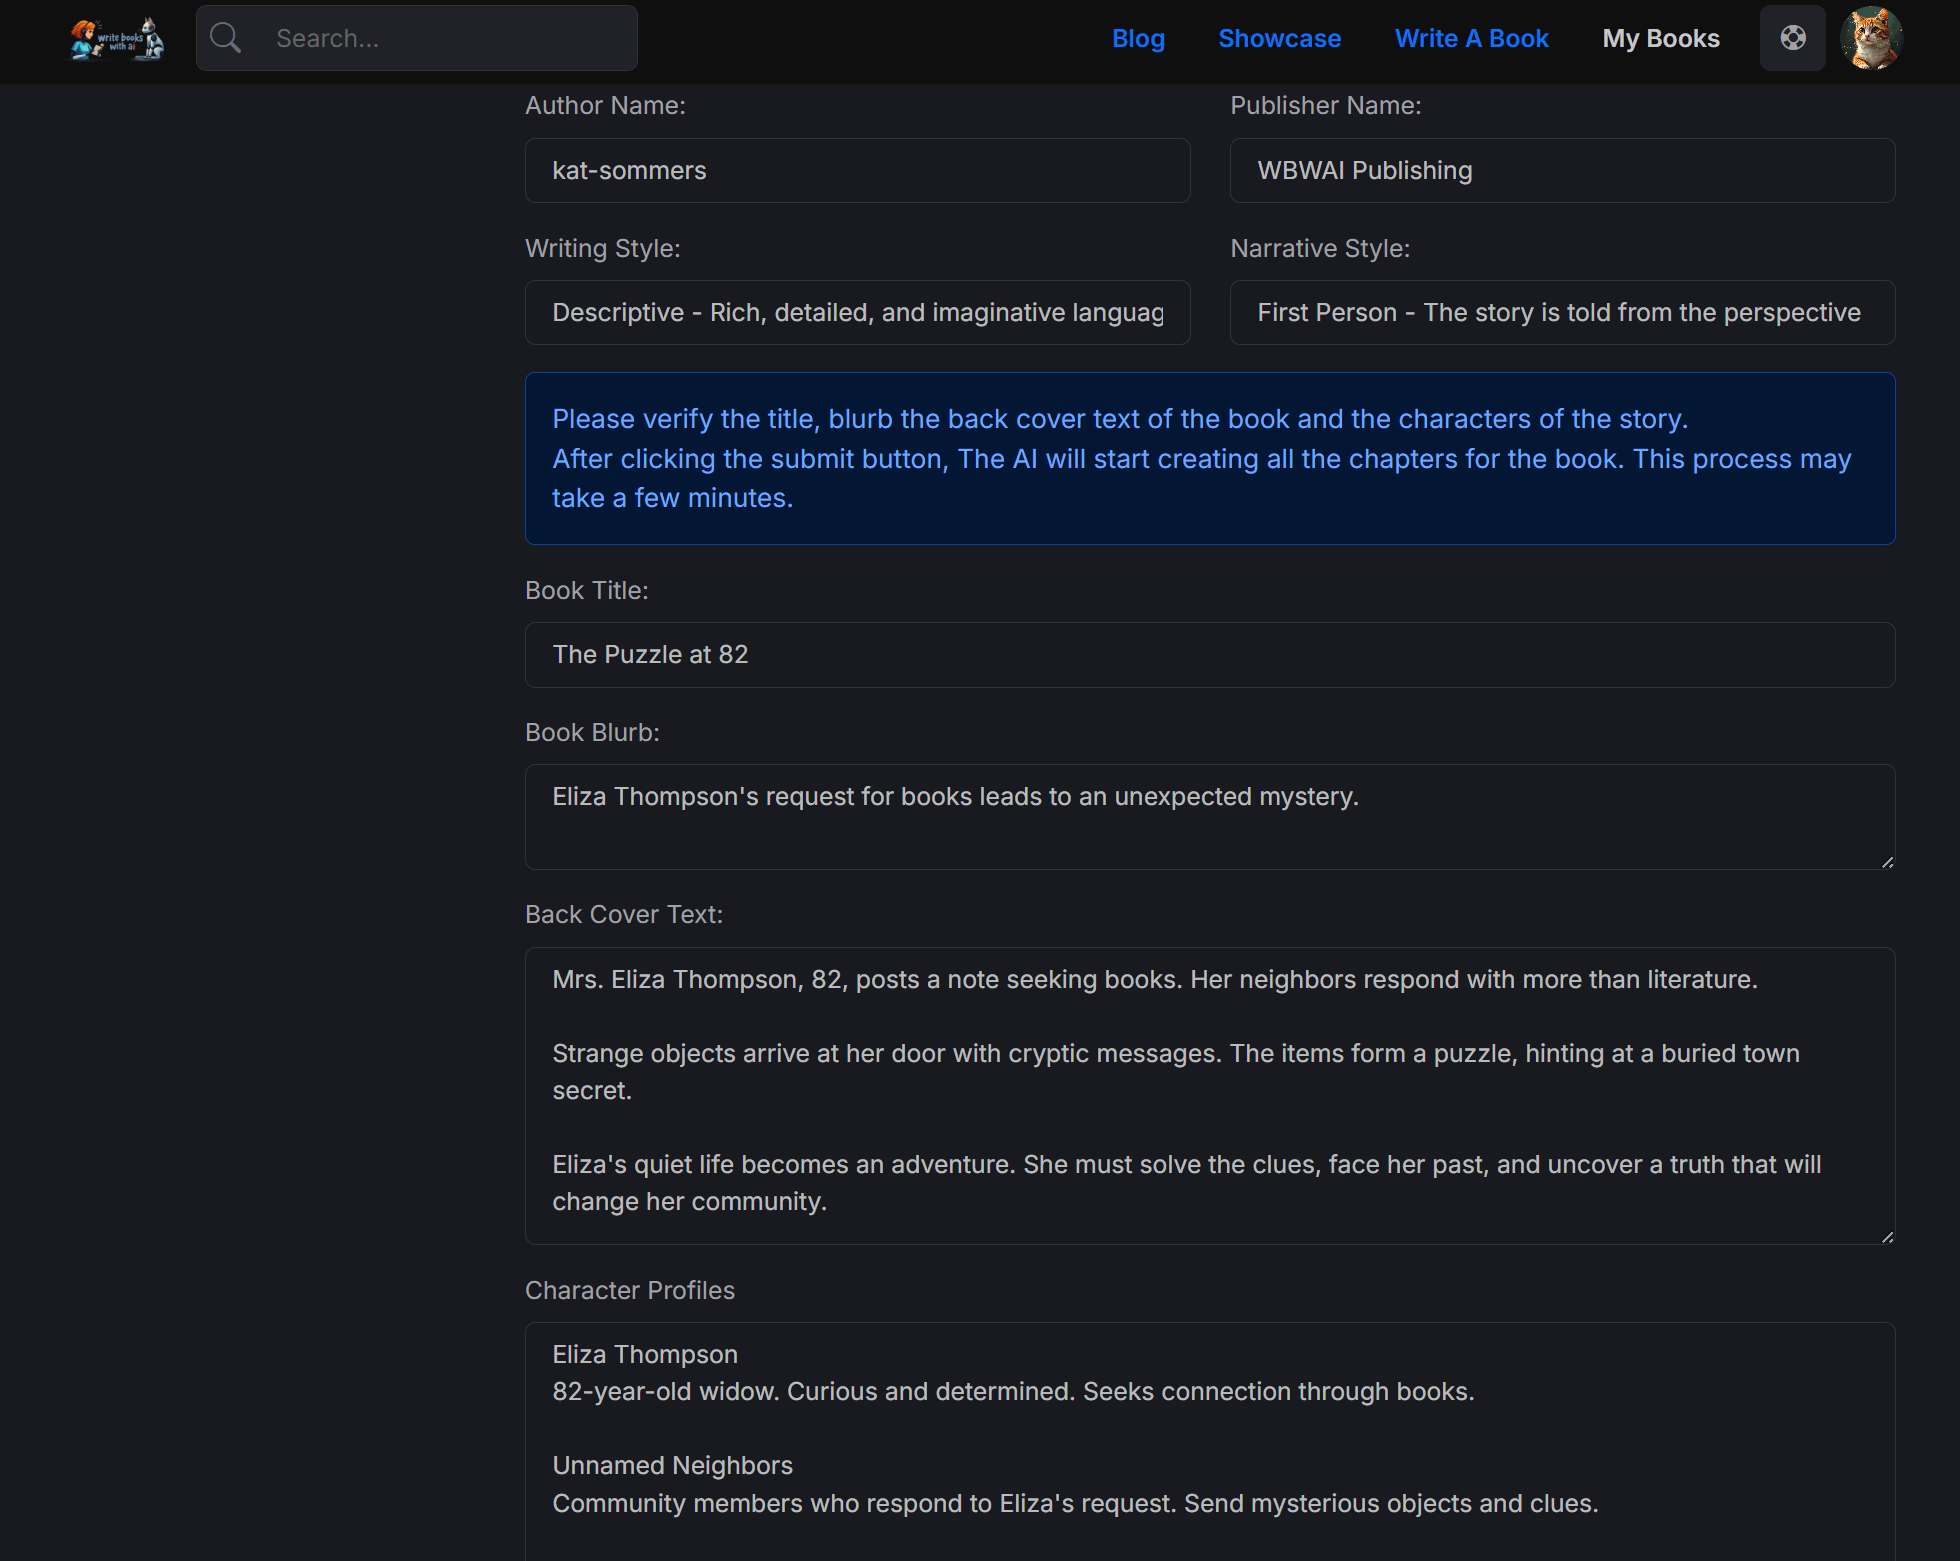Image resolution: width=1960 pixels, height=1561 pixels.
Task: Open the Showcase link
Action: (1280, 38)
